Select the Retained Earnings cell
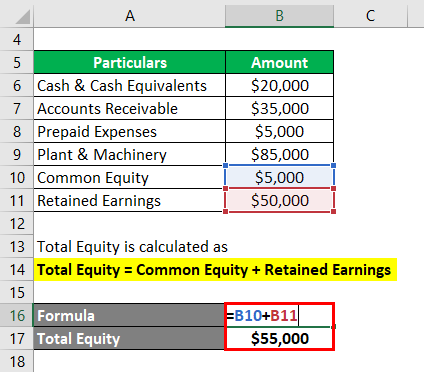 [129, 200]
